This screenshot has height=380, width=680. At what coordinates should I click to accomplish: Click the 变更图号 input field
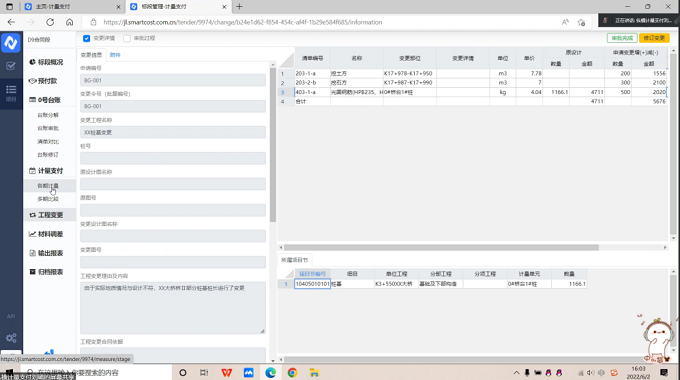(x=173, y=262)
